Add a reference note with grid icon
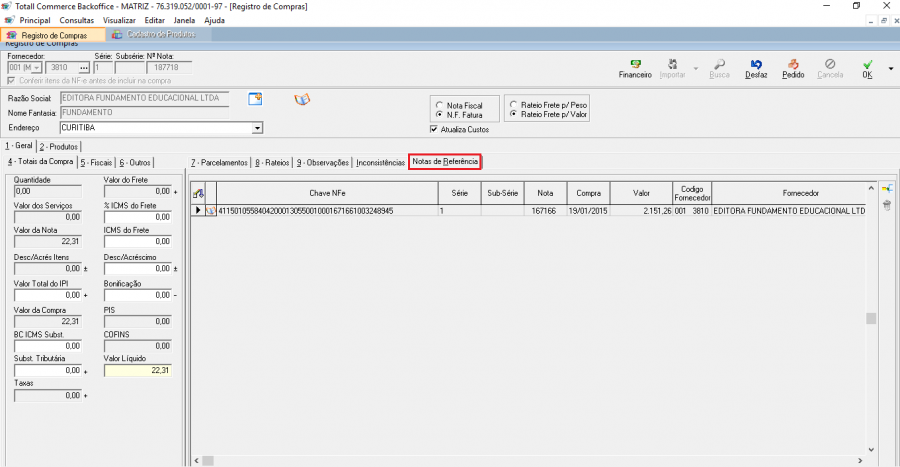 [886, 188]
